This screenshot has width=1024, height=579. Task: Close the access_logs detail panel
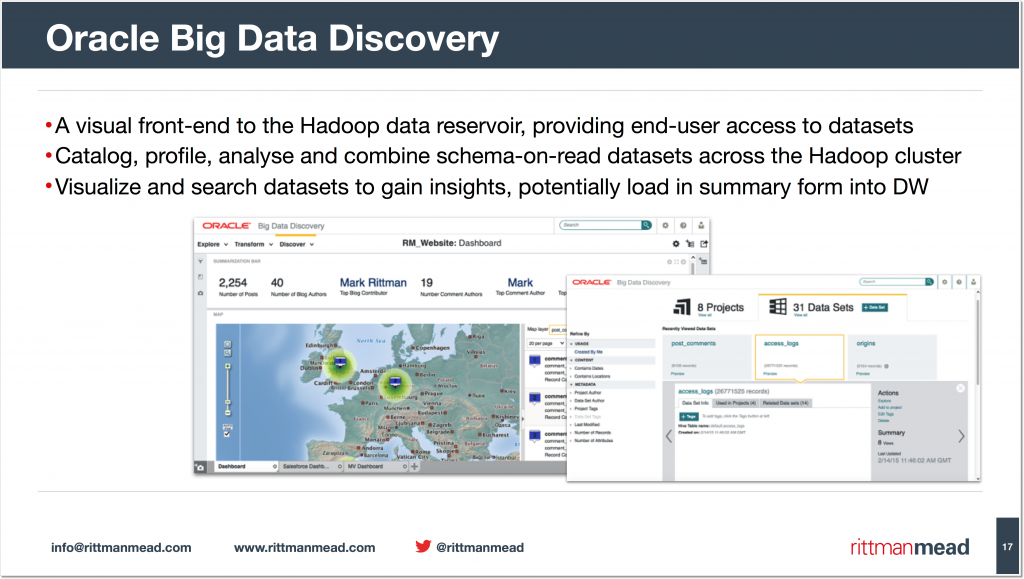point(961,388)
